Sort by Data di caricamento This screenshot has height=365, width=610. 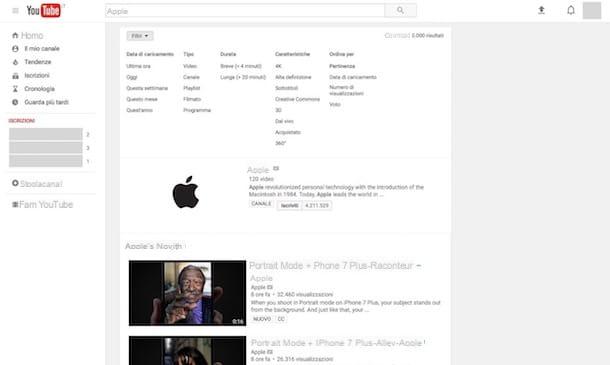353,77
